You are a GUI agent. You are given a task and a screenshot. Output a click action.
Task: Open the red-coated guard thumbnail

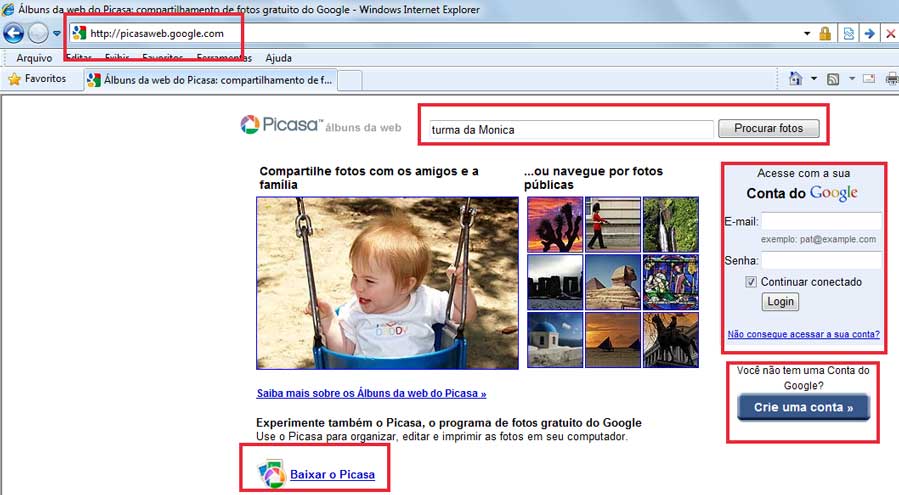point(613,225)
